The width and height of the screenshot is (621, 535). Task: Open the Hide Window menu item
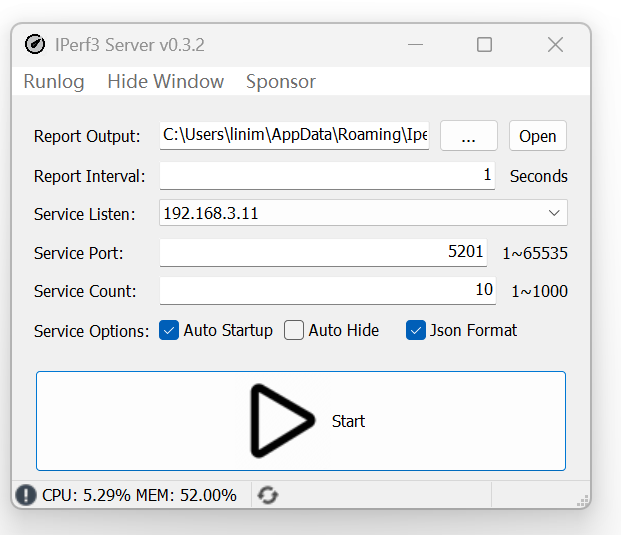(x=166, y=82)
